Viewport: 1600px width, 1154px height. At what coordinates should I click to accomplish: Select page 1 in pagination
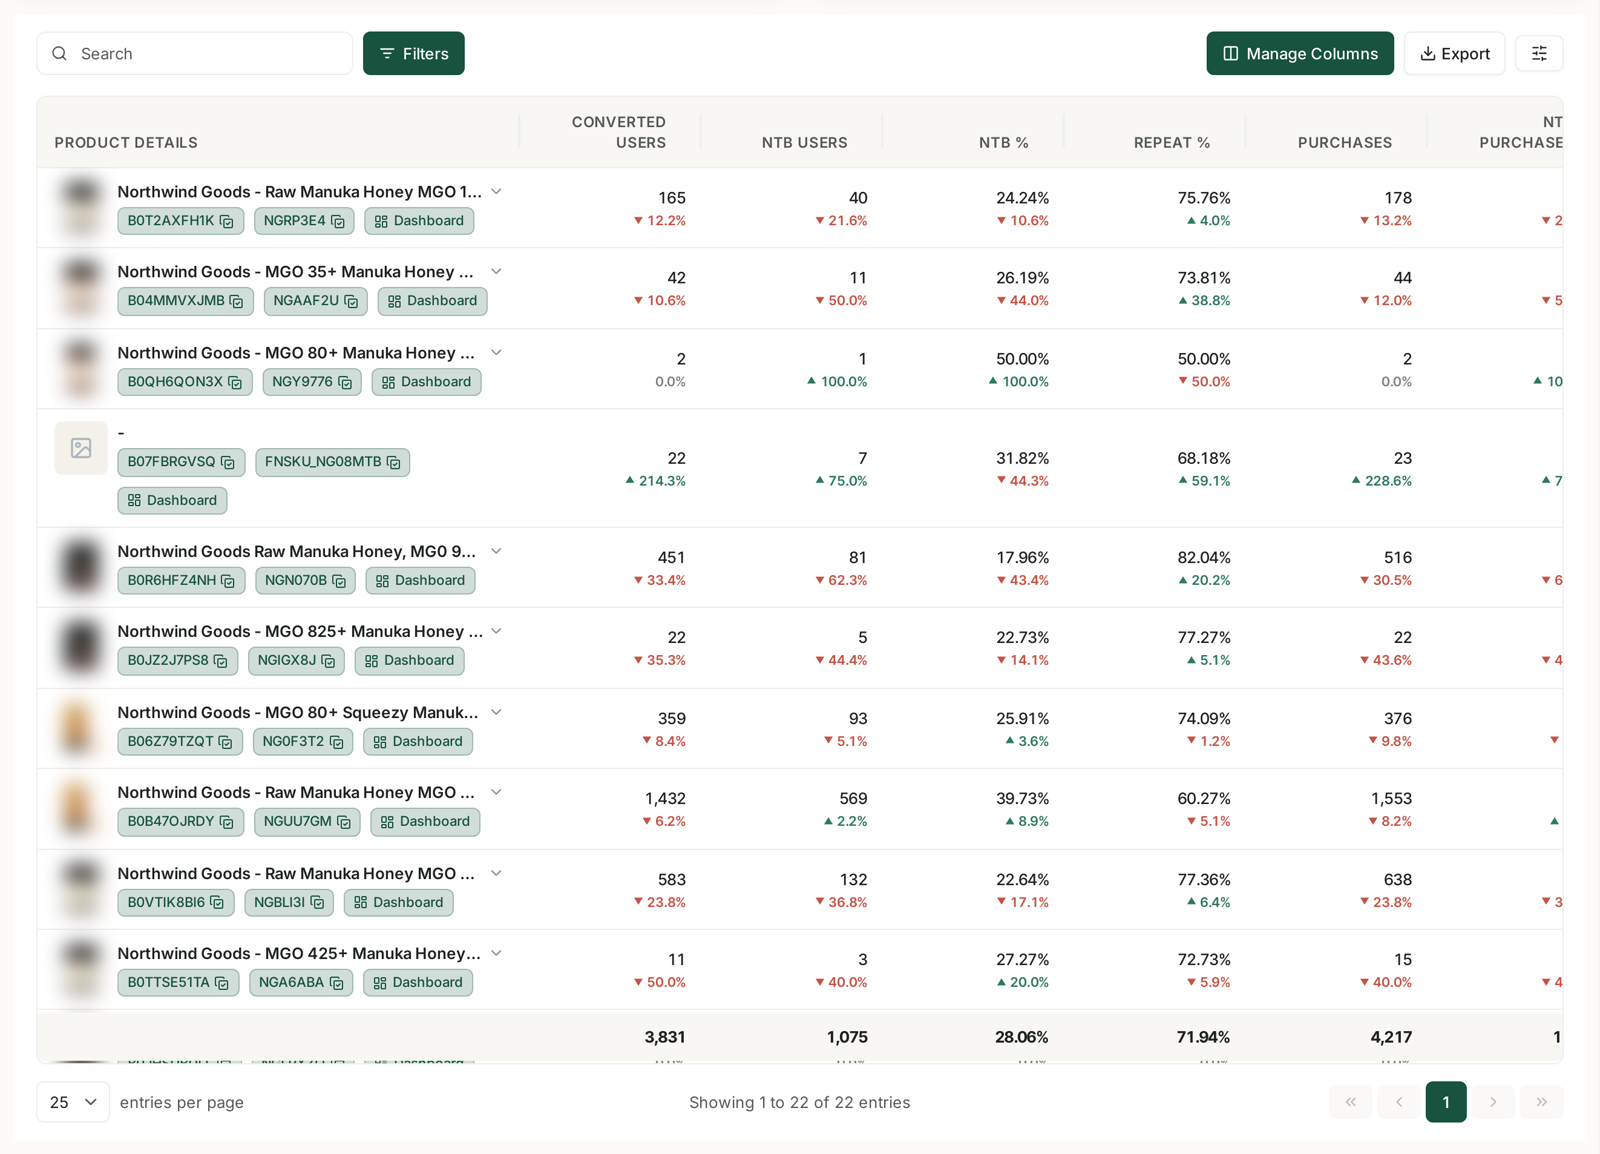[x=1446, y=1102]
